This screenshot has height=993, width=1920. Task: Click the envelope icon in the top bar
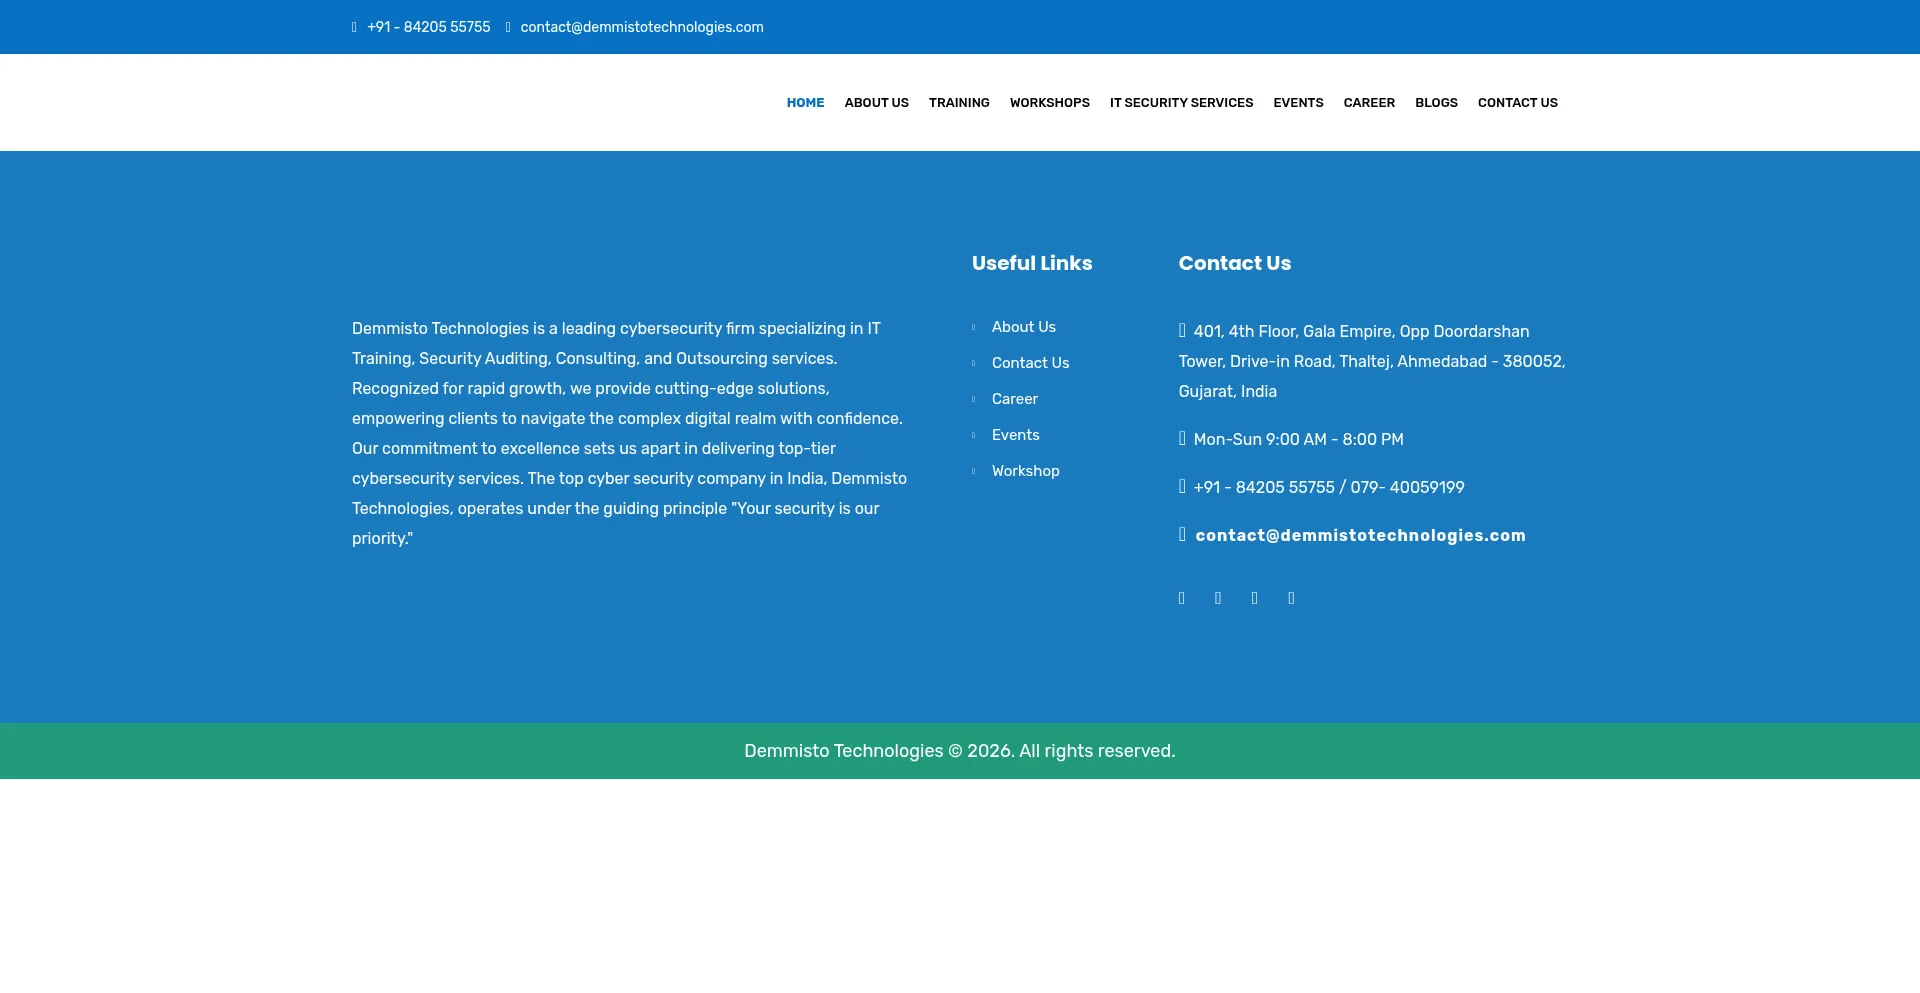point(508,27)
